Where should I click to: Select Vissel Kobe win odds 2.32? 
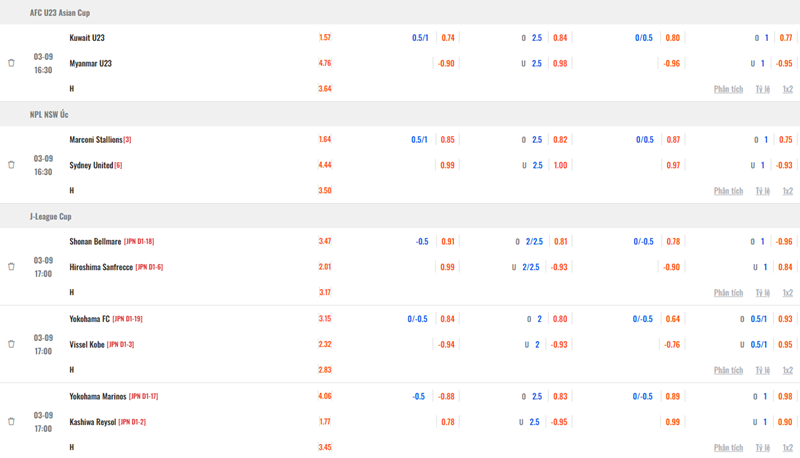coord(325,344)
